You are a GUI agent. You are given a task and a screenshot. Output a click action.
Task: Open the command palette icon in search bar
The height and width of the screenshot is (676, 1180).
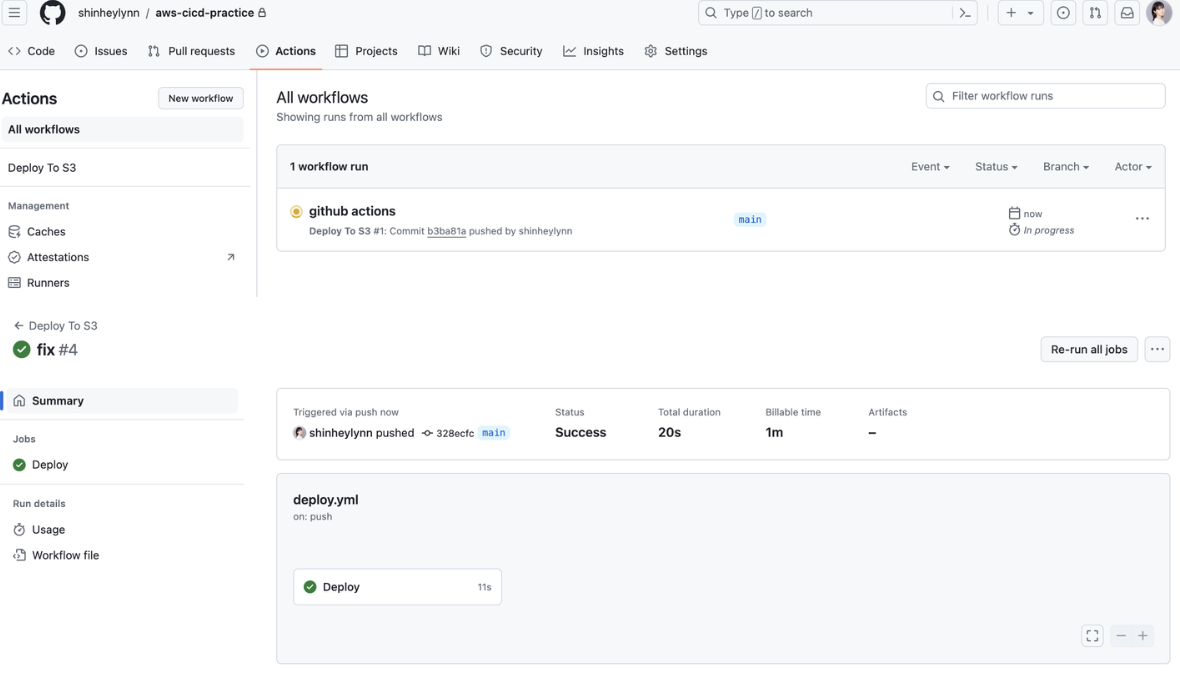965,13
